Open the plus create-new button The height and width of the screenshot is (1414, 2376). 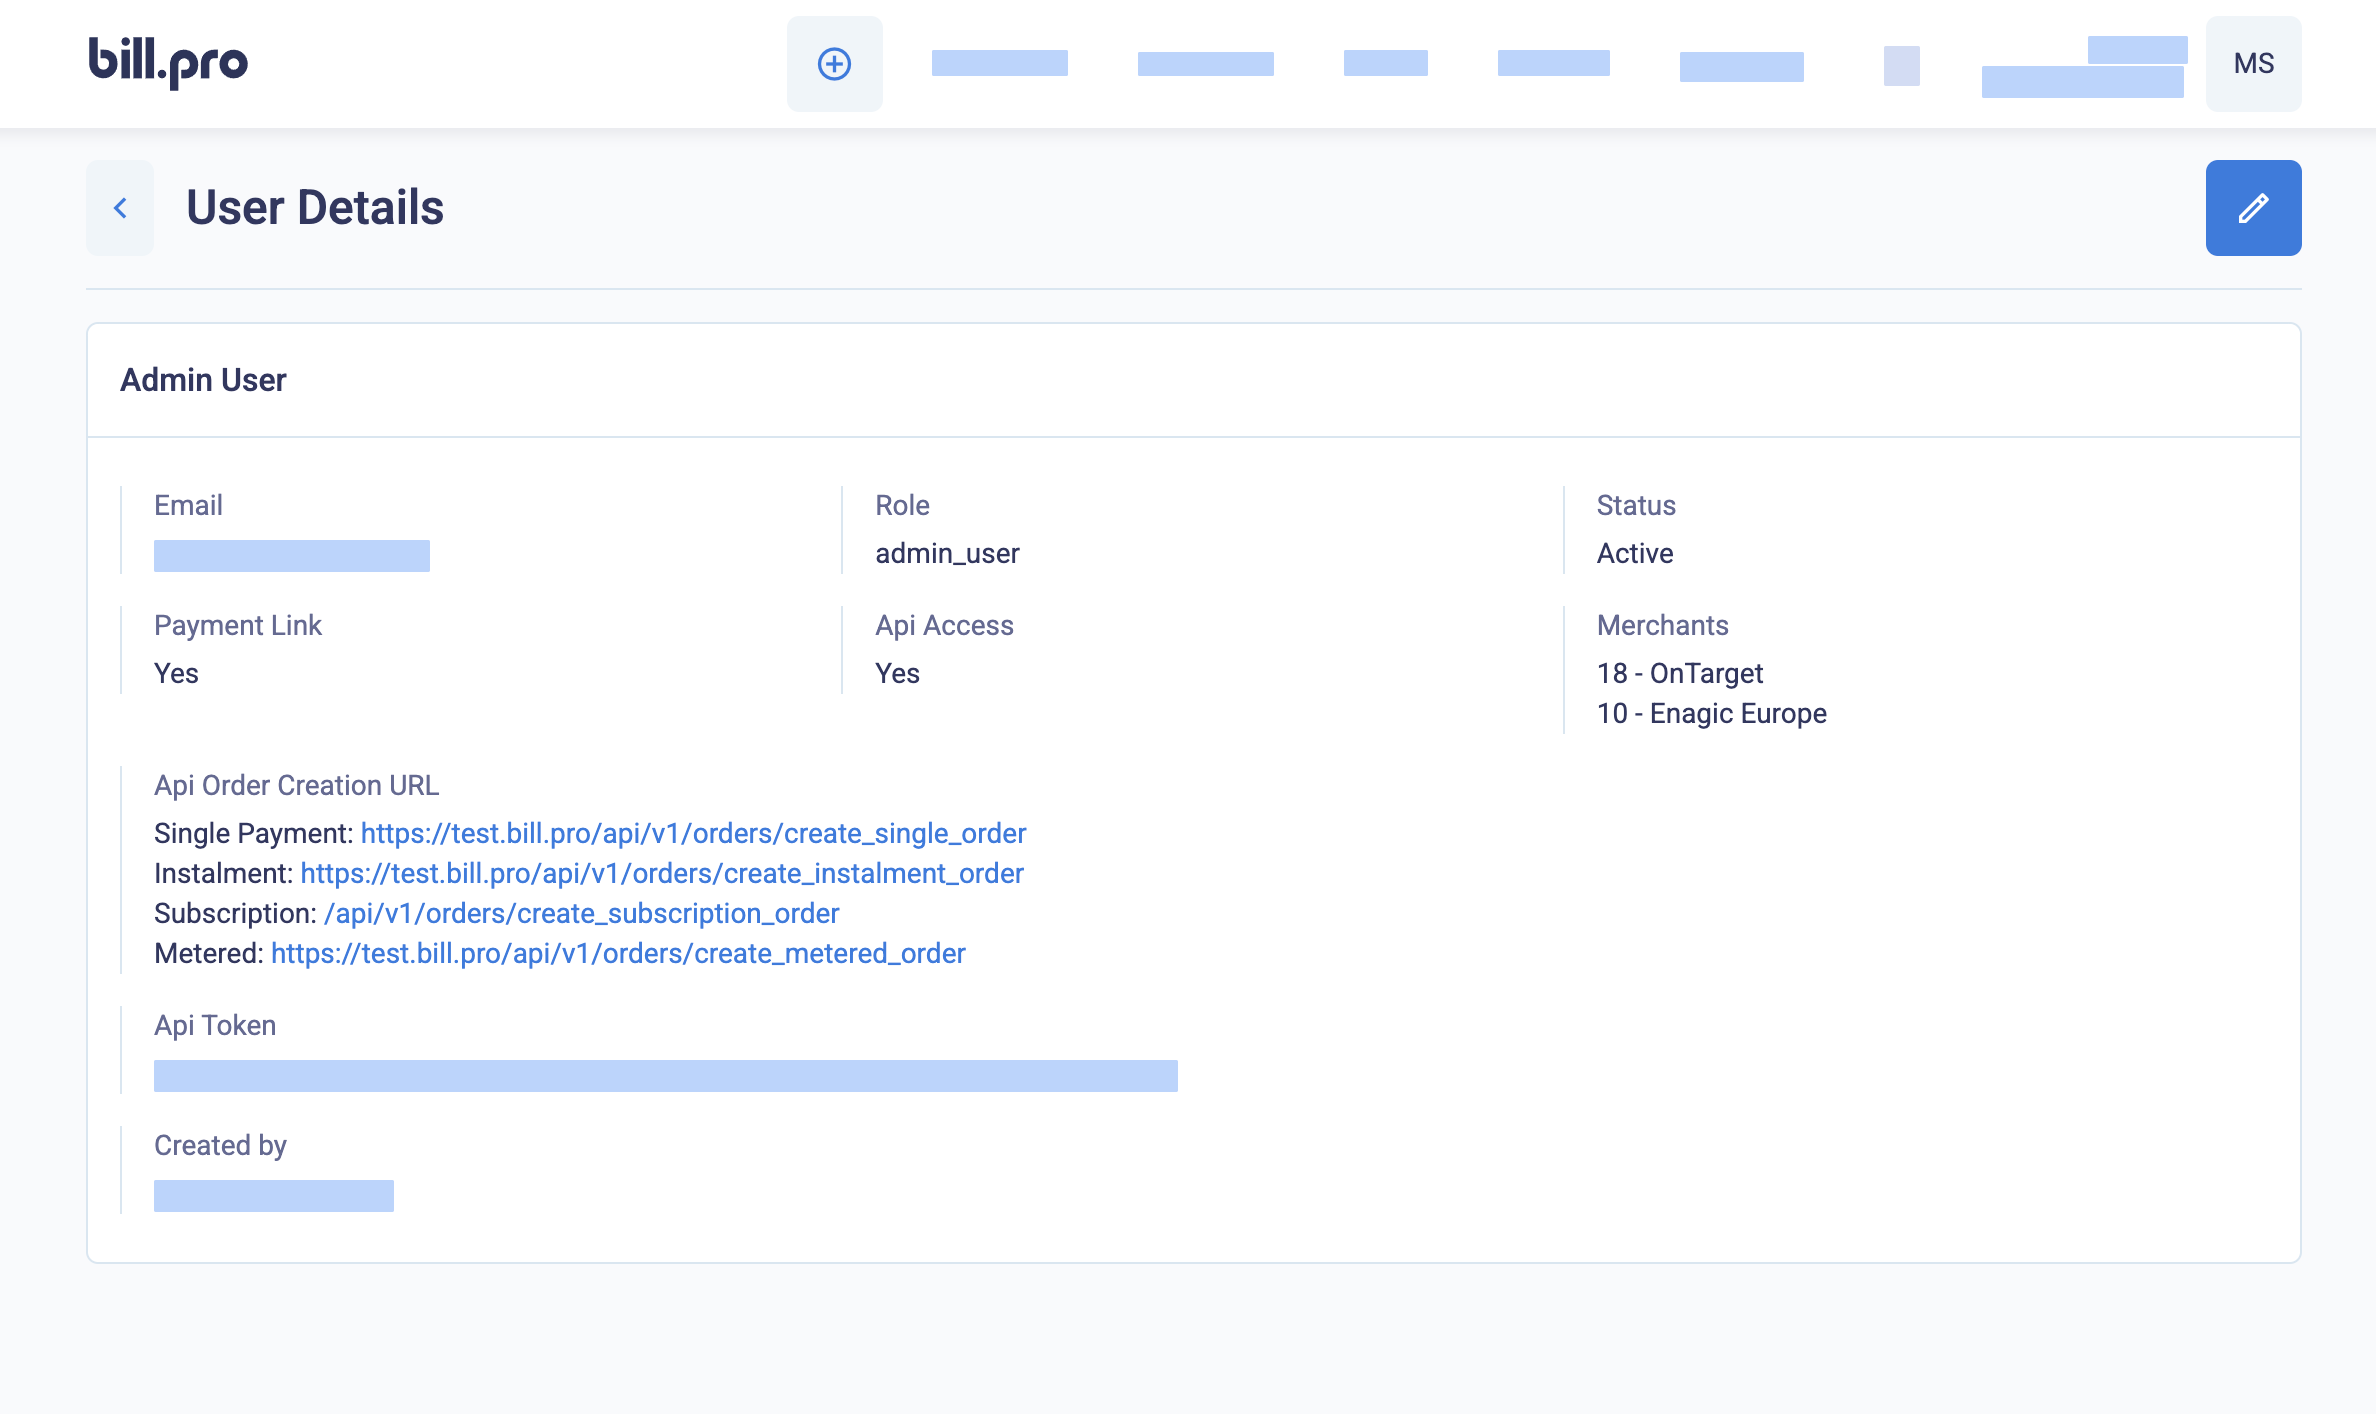(x=834, y=64)
